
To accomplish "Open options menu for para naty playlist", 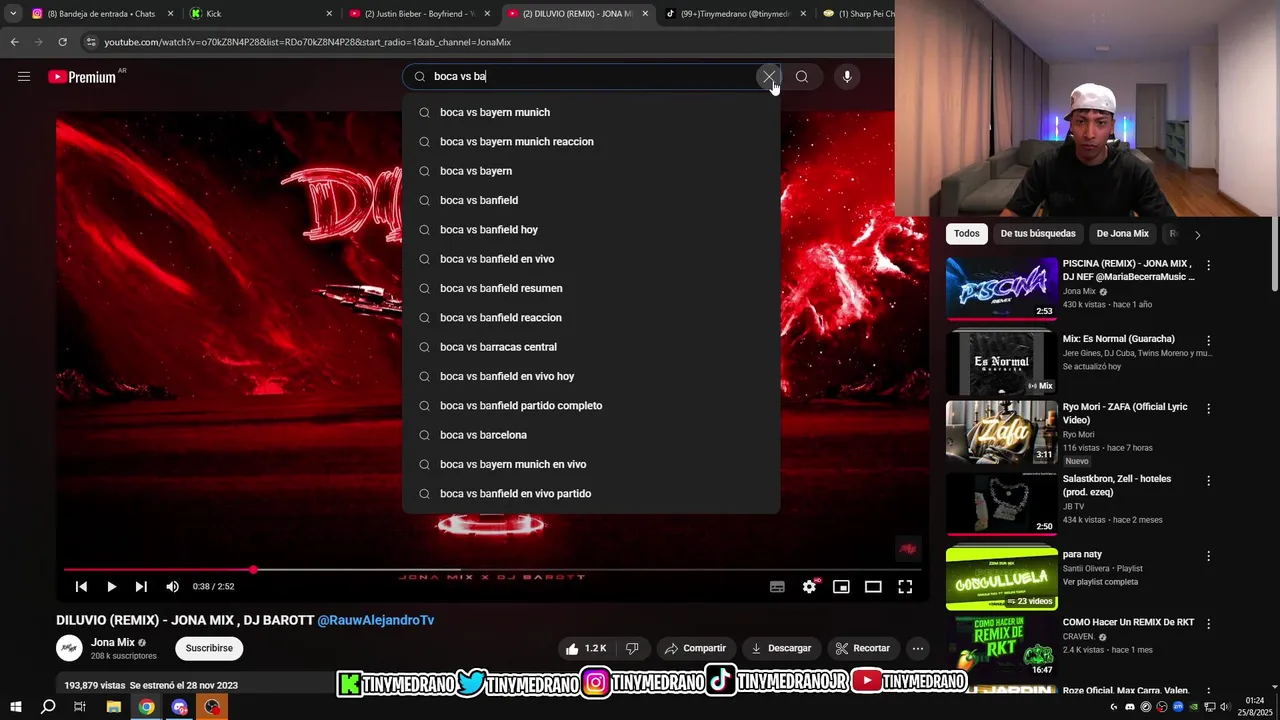I will (1208, 556).
